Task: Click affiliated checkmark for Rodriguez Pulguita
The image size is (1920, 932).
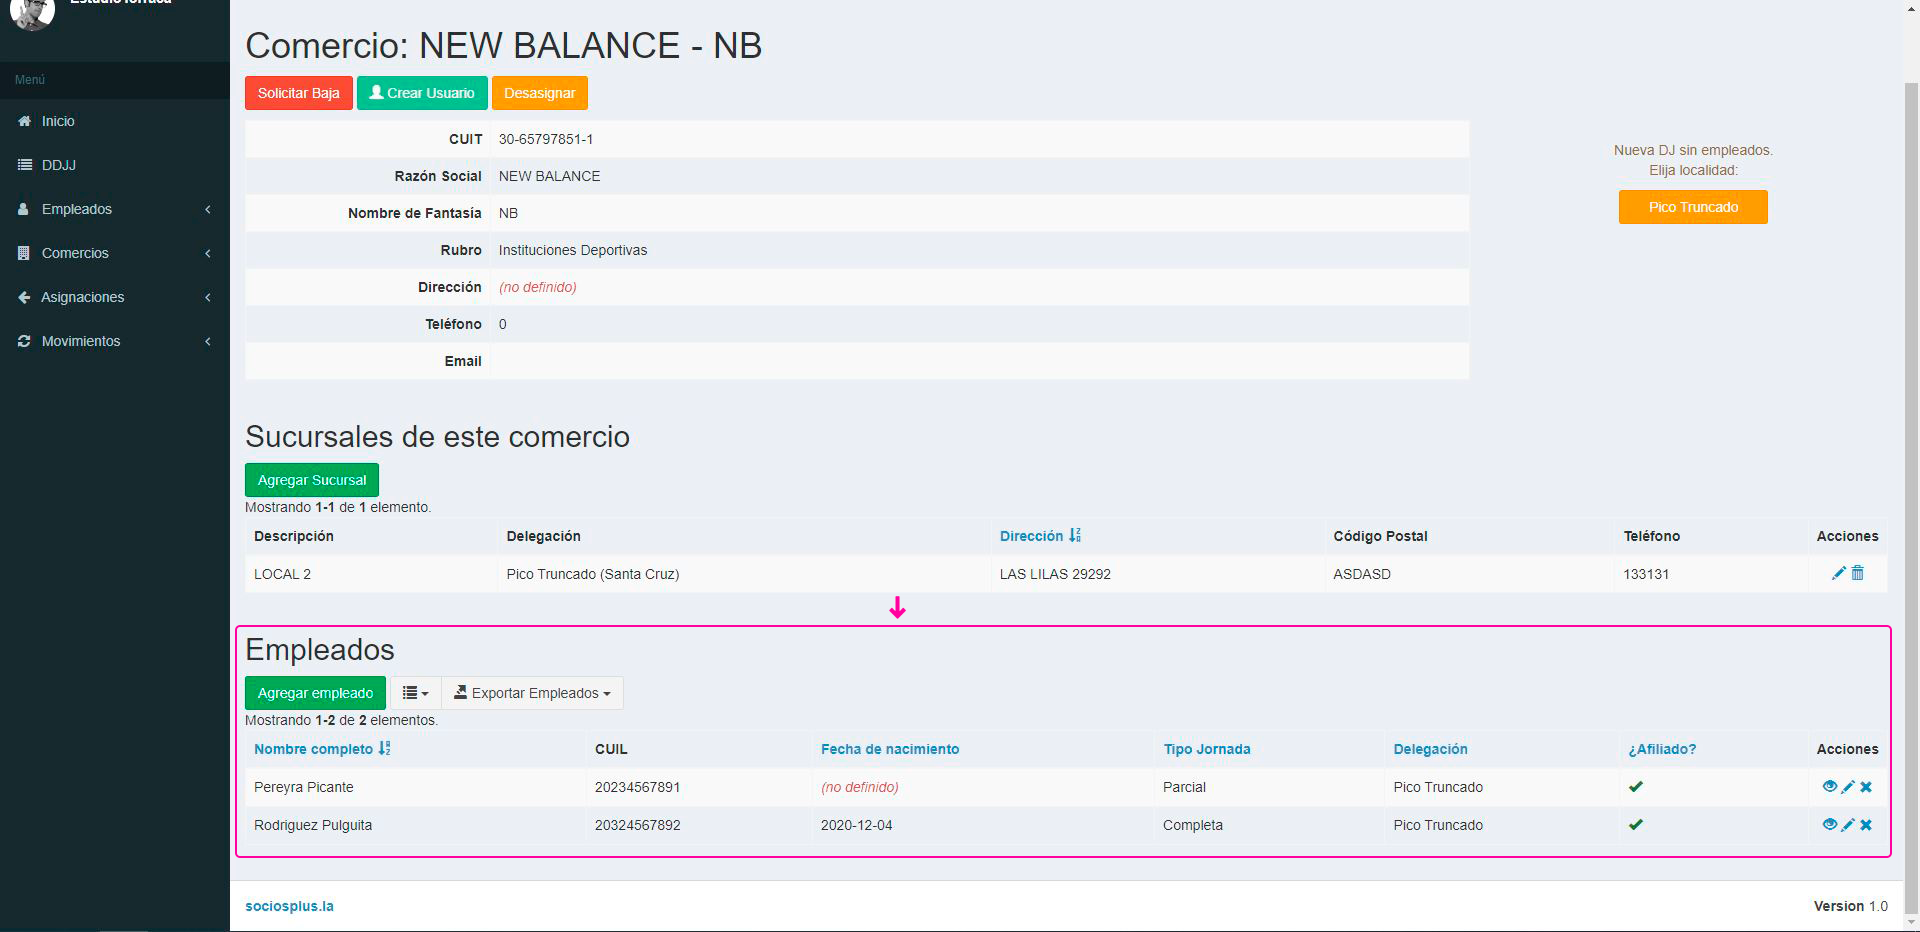Action: [x=1636, y=825]
